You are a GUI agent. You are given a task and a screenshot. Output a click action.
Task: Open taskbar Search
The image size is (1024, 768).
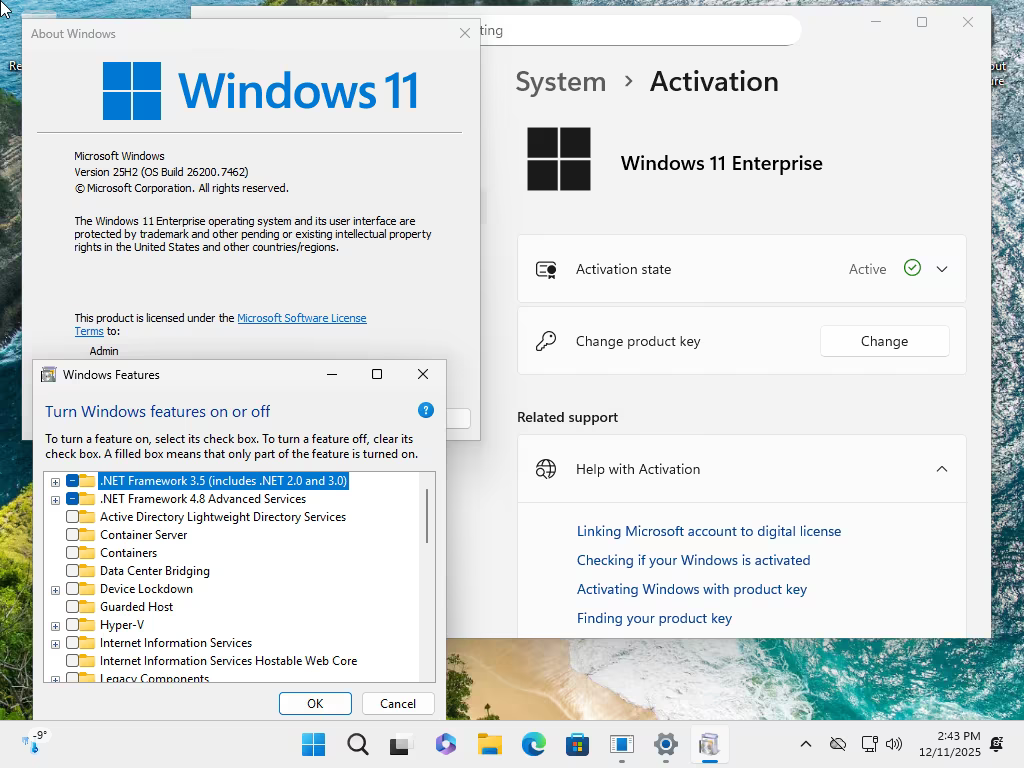(357, 744)
